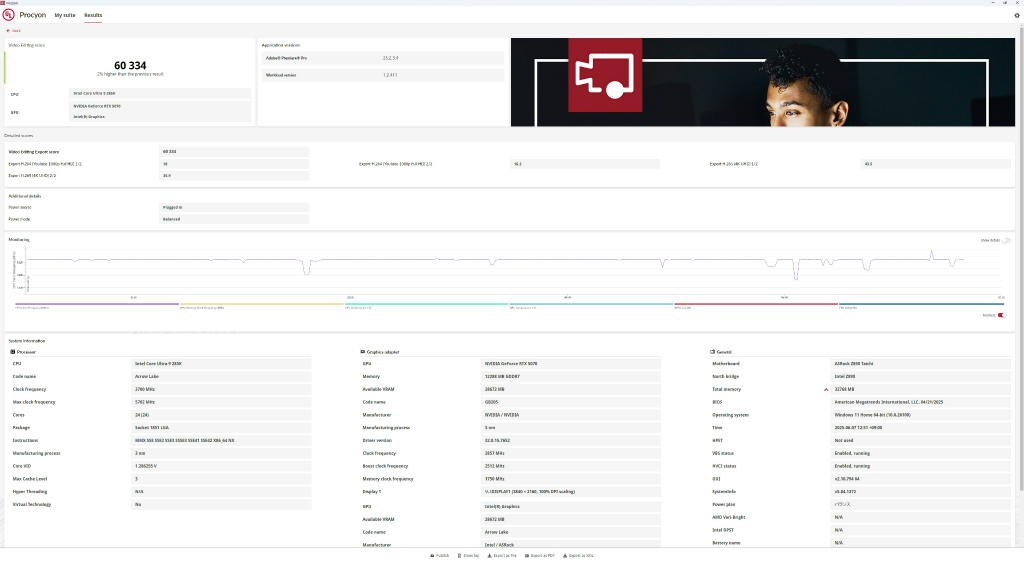Switch to the My suite tab
This screenshot has height=563, width=1024.
tap(65, 15)
